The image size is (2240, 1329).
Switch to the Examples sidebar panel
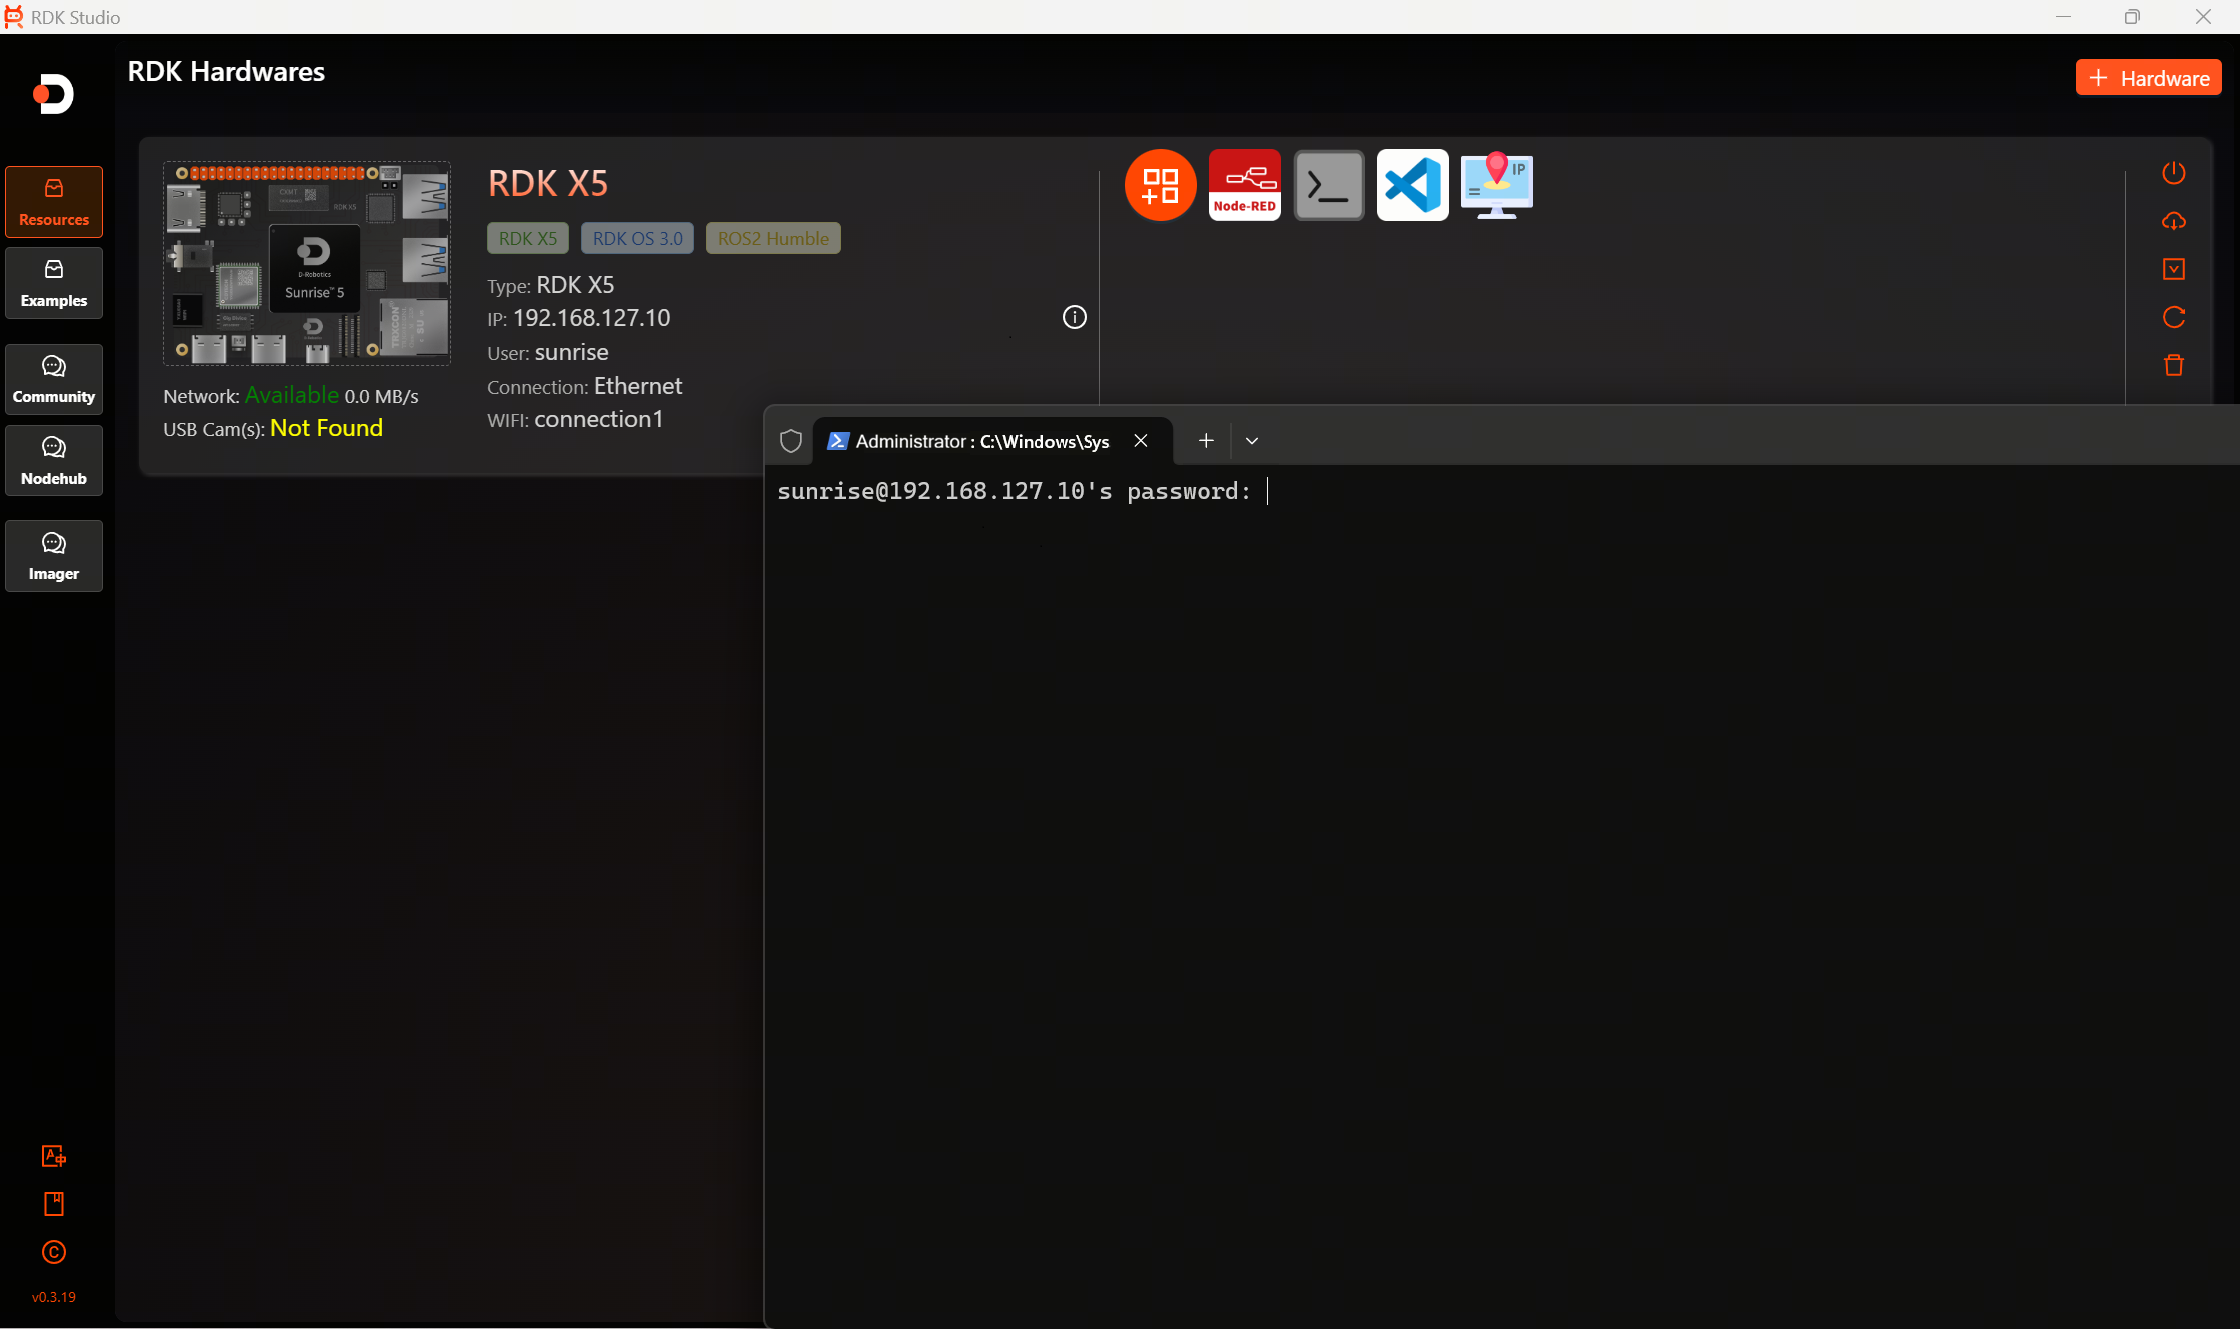pyautogui.click(x=53, y=283)
